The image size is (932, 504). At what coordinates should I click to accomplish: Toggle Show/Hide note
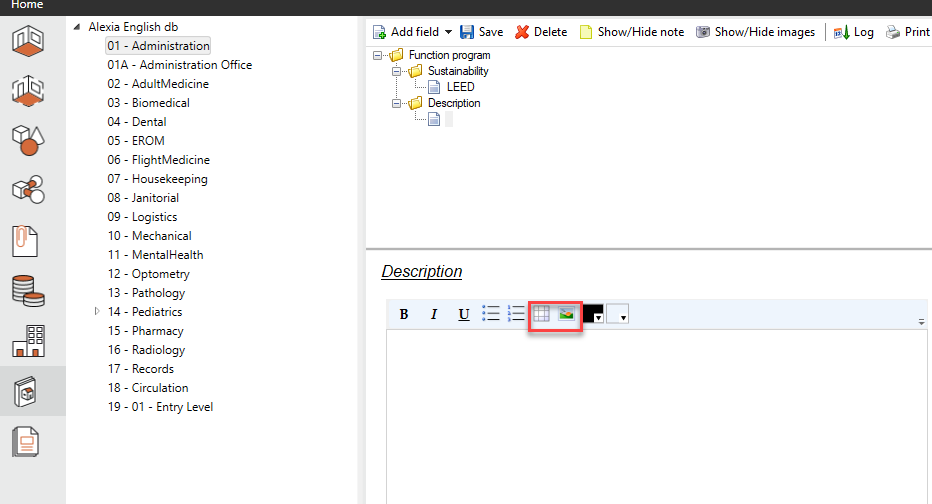[x=631, y=32]
